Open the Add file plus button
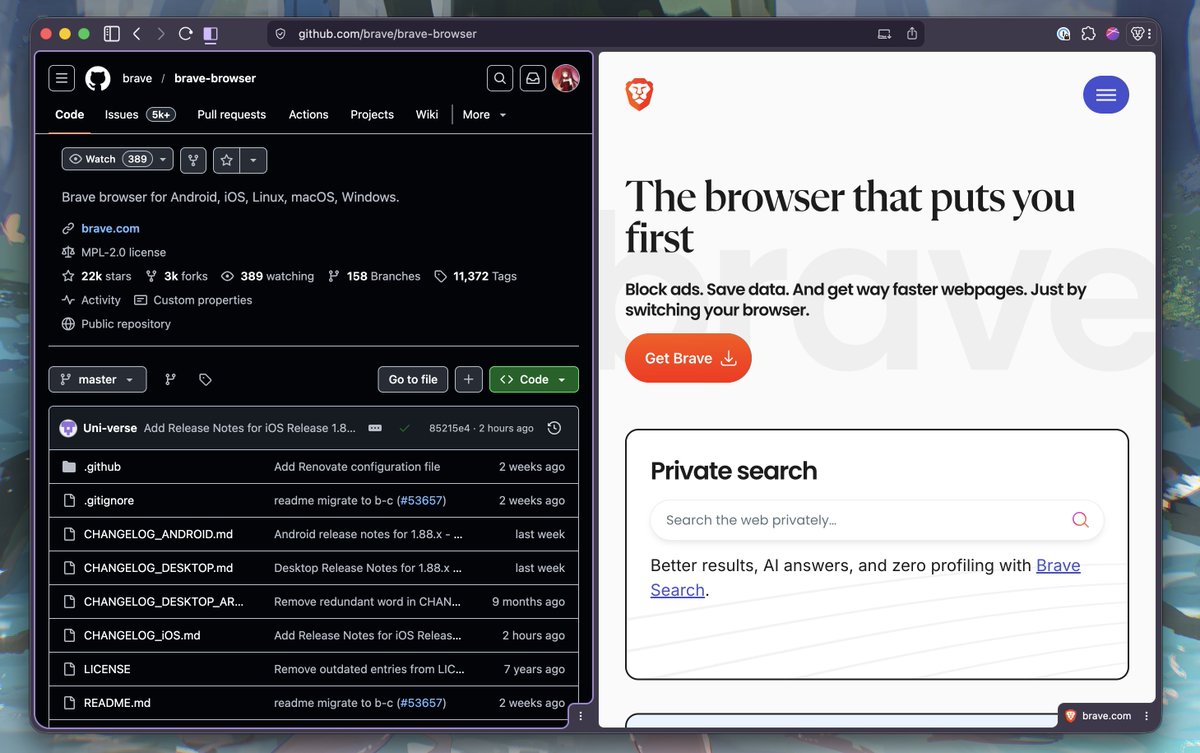The width and height of the screenshot is (1200, 753). (x=468, y=380)
